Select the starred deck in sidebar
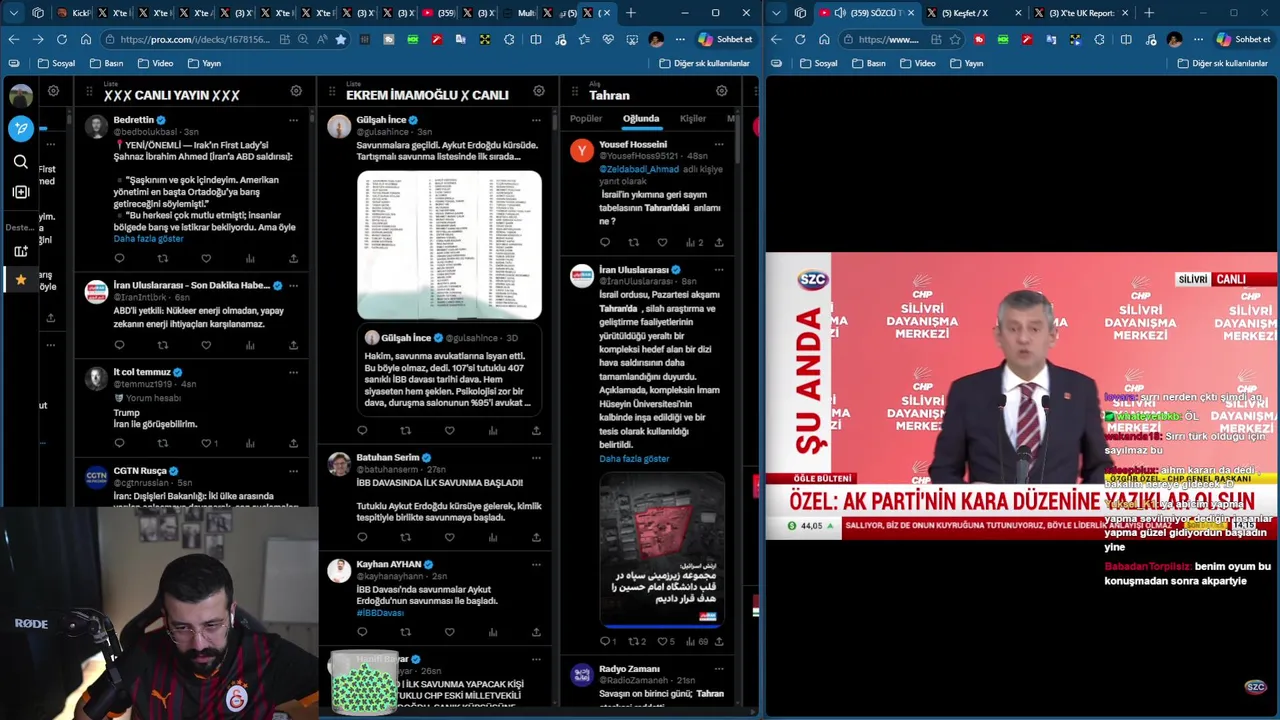Viewport: 1280px width, 720px height. point(21,280)
